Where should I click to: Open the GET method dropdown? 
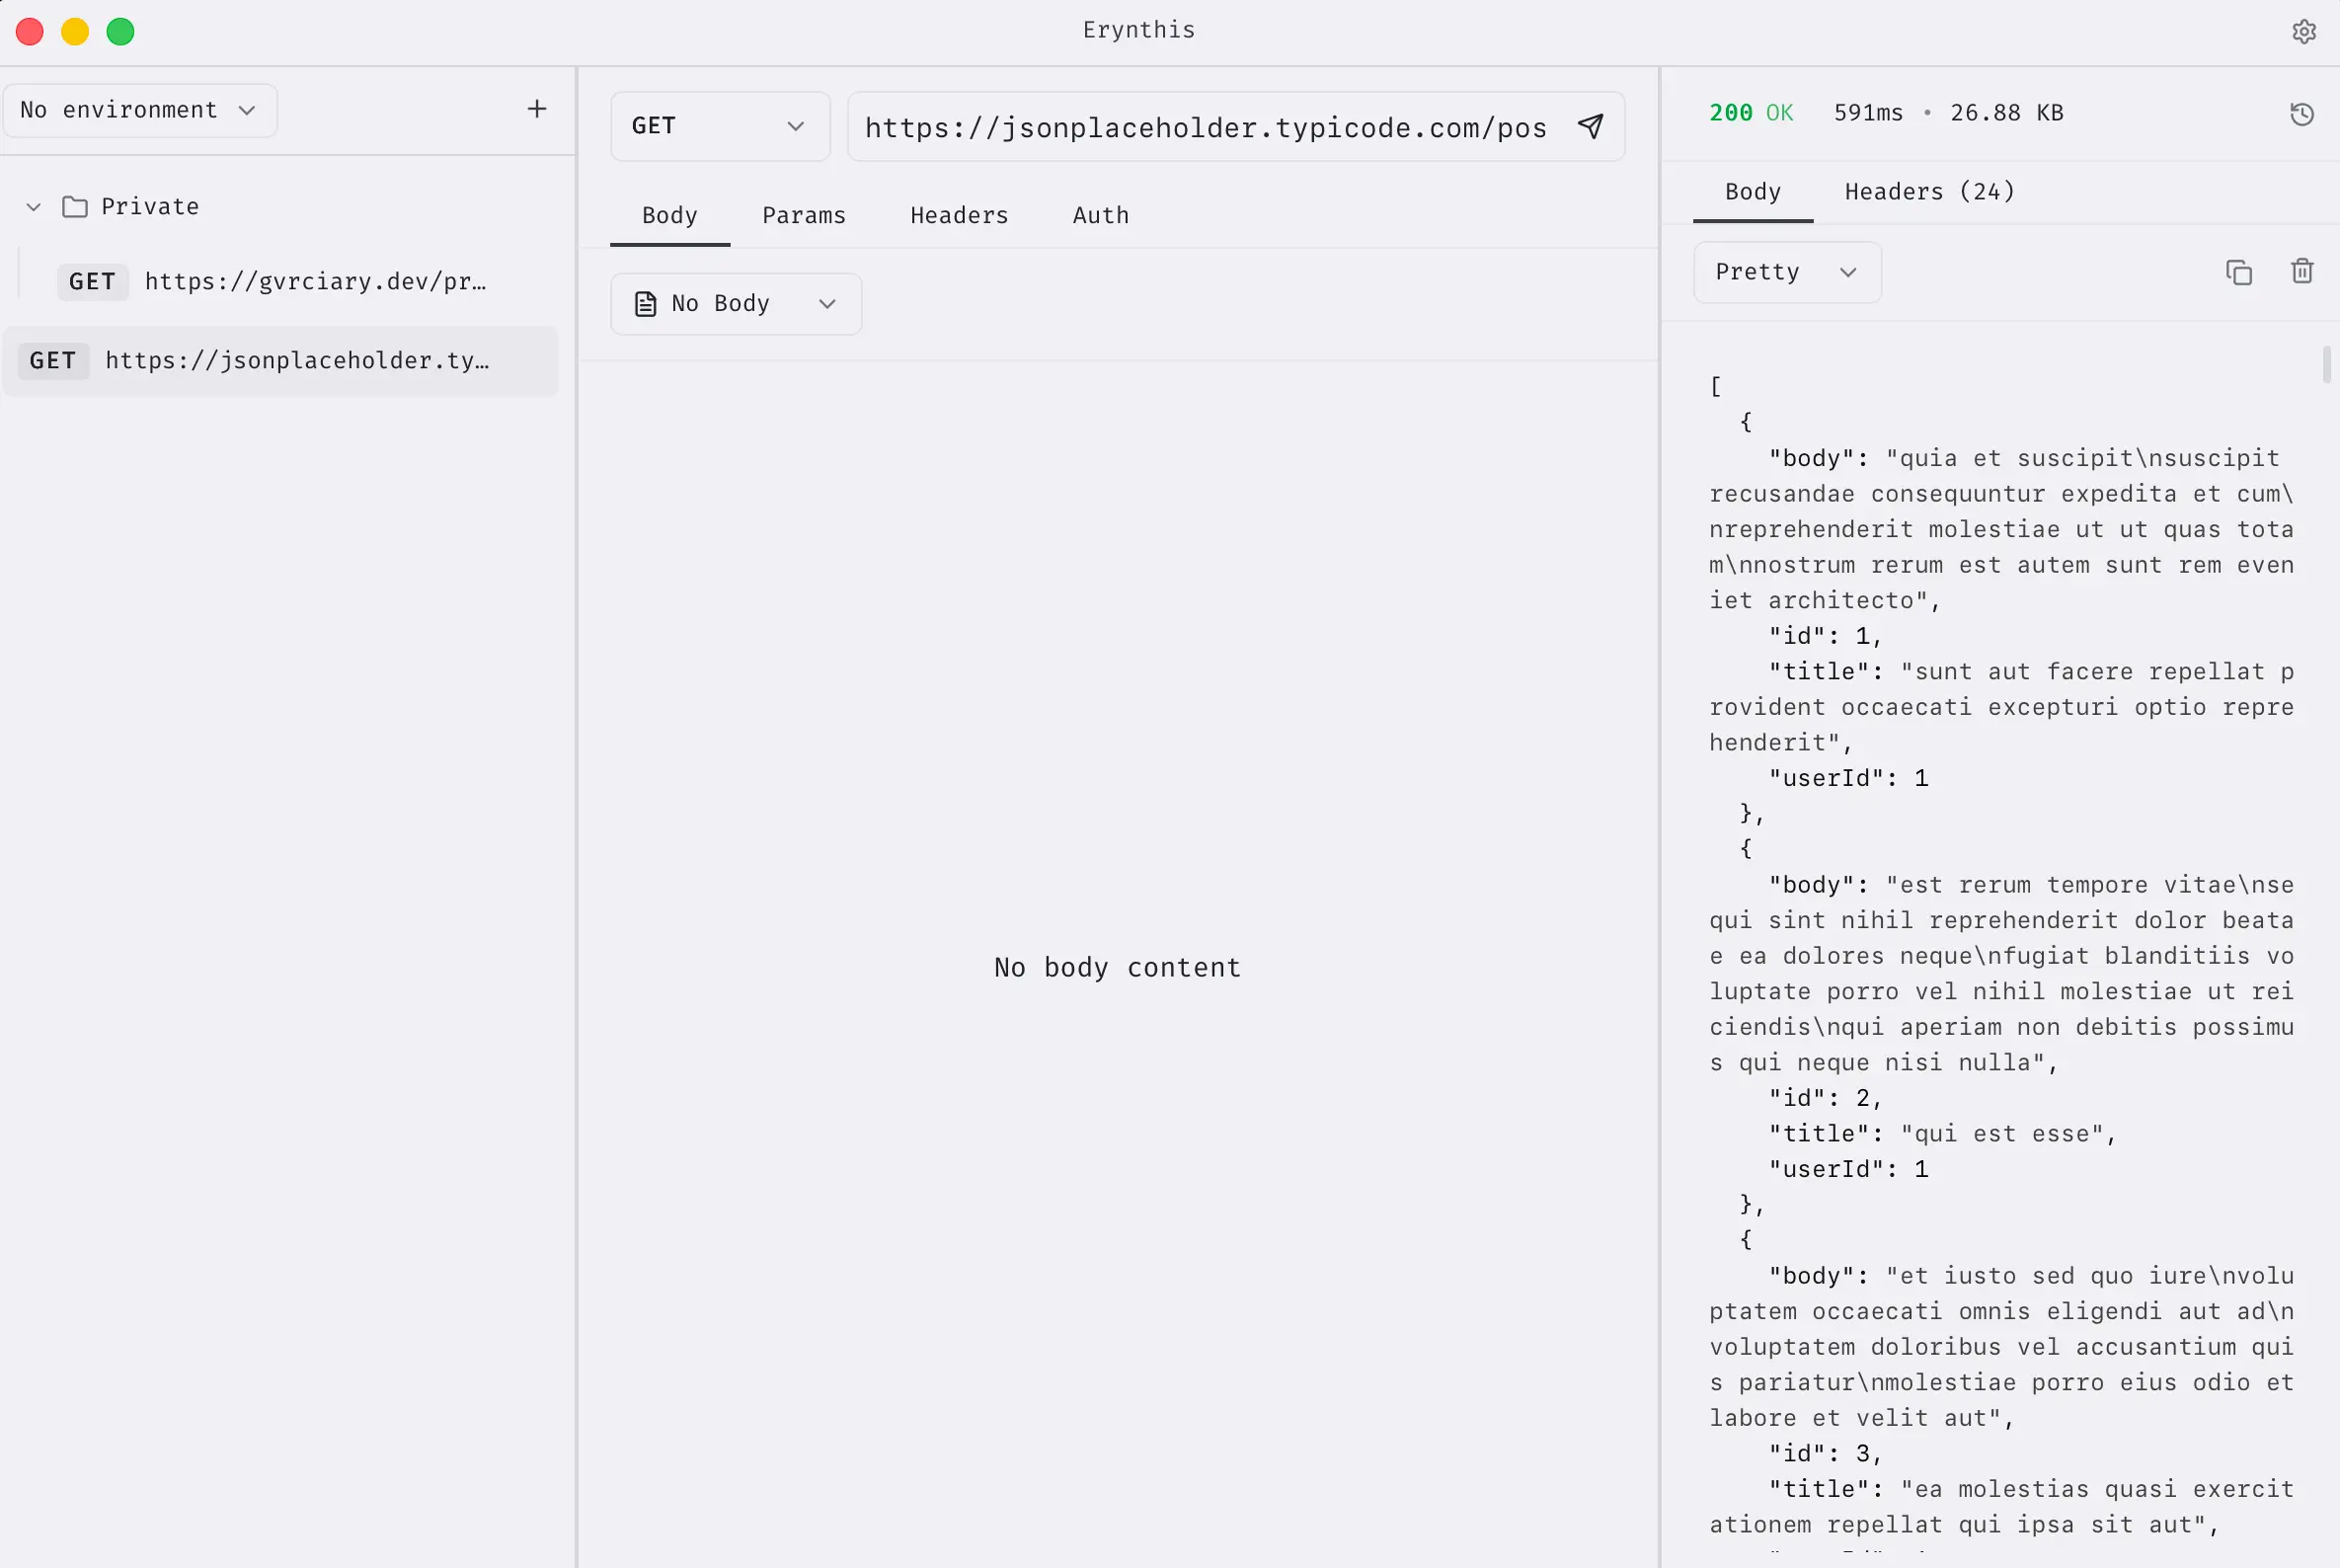[719, 126]
